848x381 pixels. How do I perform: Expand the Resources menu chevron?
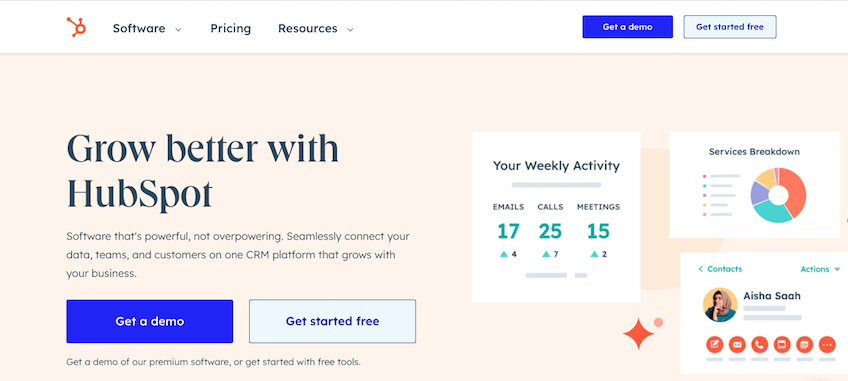(x=350, y=30)
